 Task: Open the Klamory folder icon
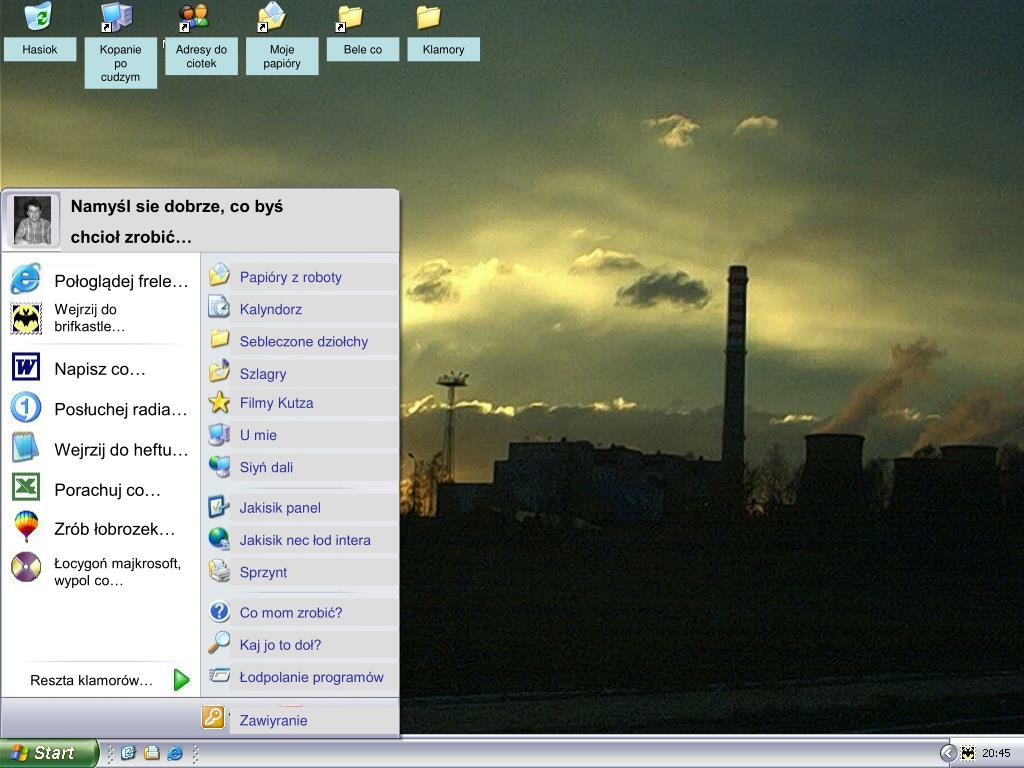tap(428, 17)
